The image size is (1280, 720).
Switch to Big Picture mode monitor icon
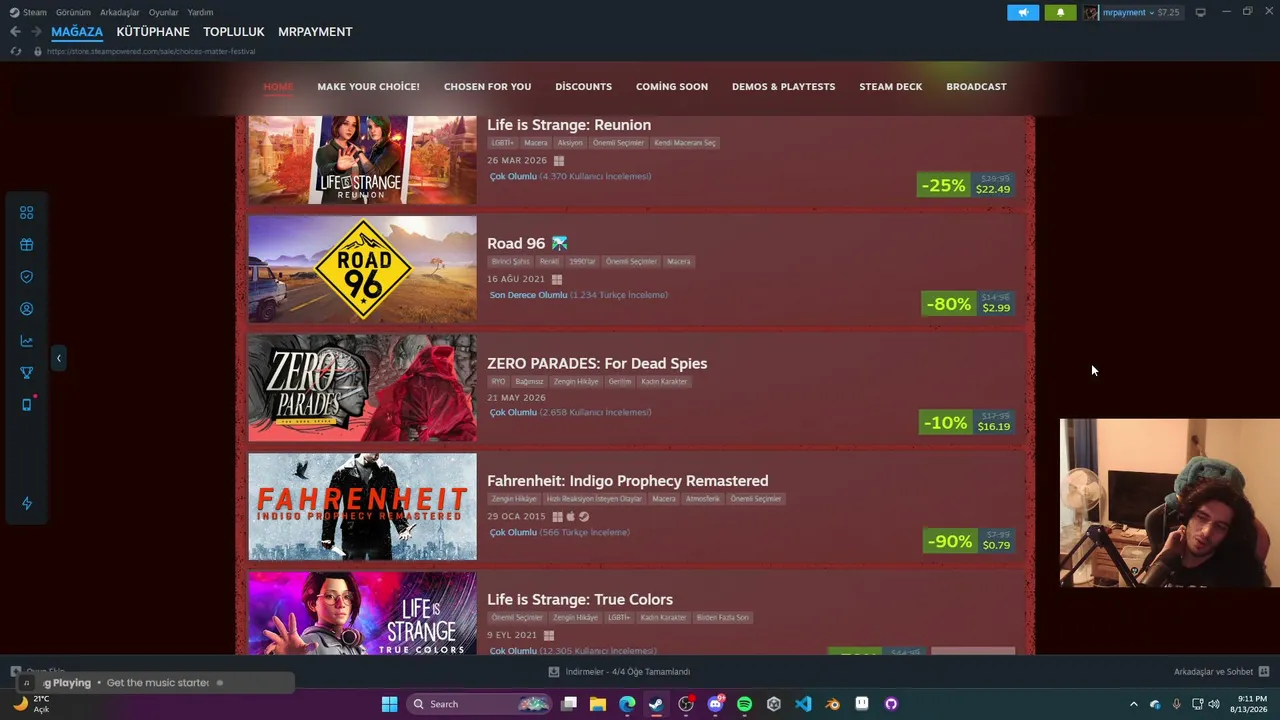(x=1201, y=12)
